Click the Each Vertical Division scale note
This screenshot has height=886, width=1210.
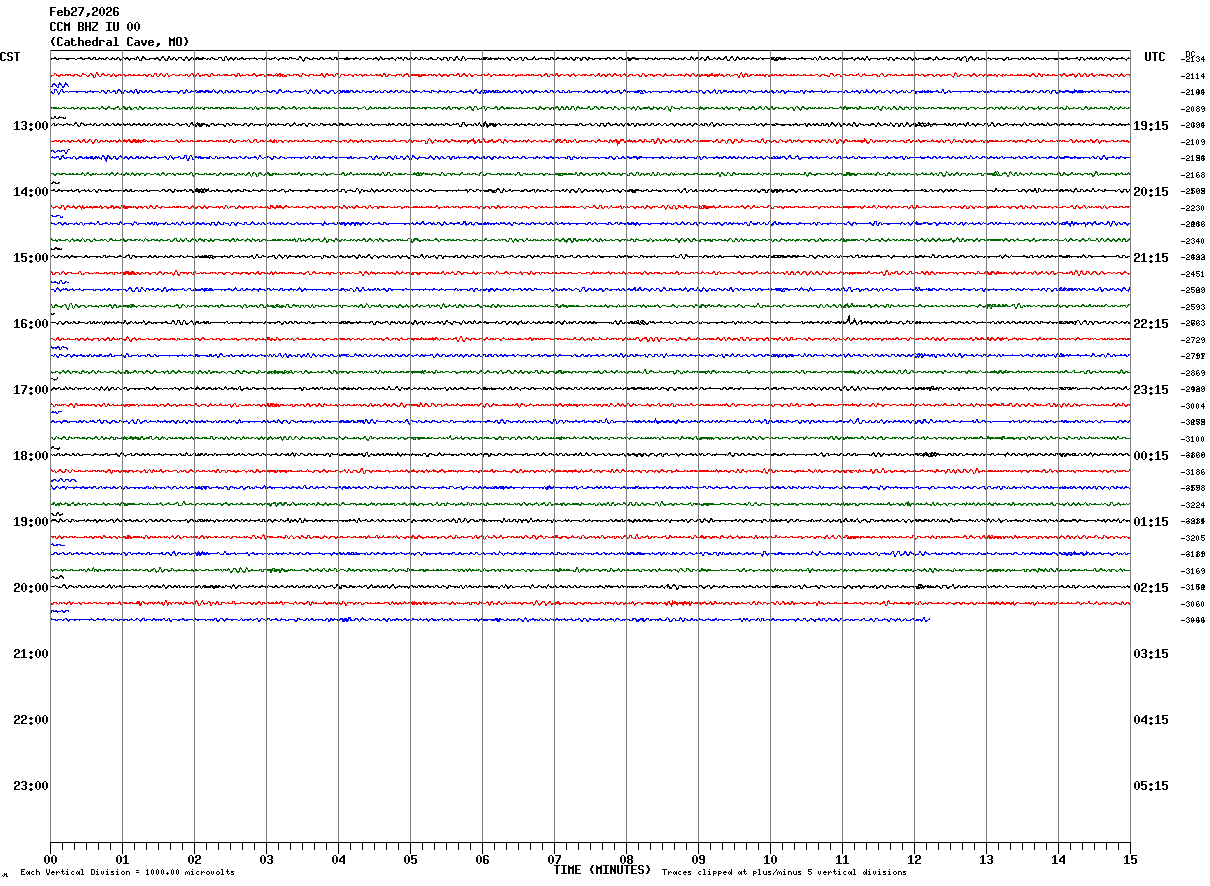pos(127,873)
